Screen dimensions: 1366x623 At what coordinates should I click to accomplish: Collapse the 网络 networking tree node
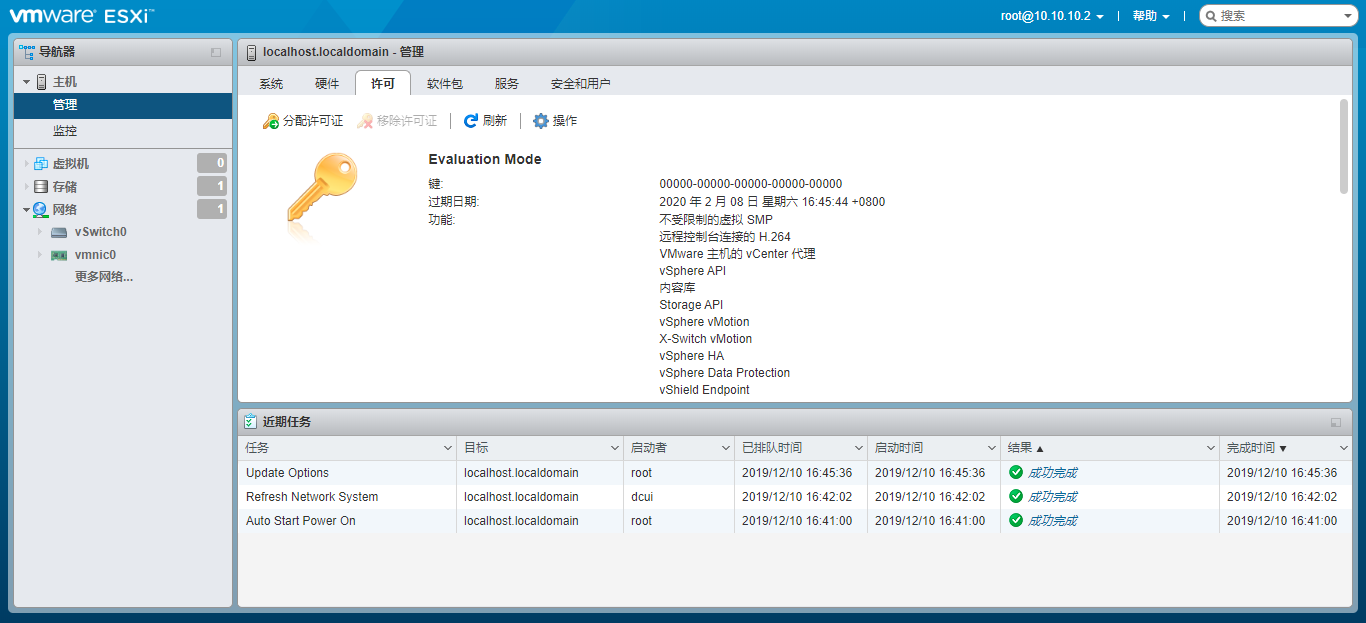coord(27,210)
